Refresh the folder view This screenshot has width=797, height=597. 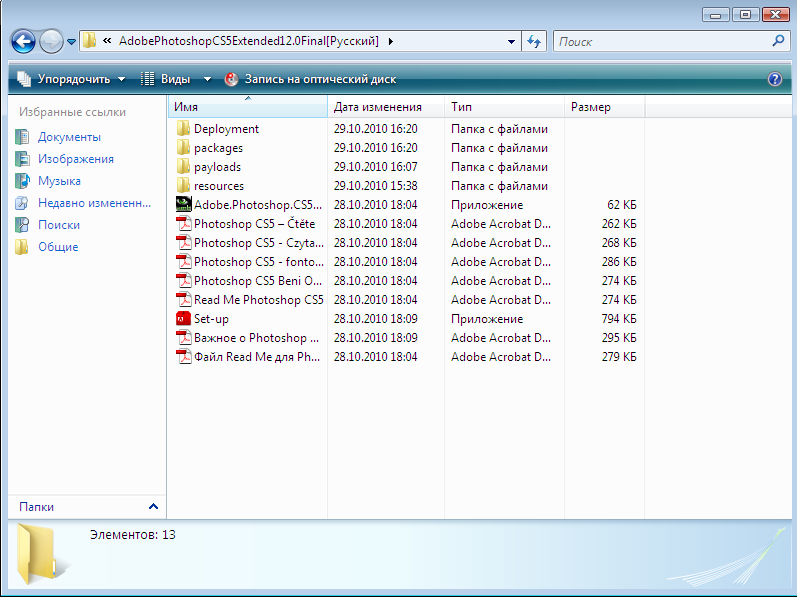[x=534, y=41]
